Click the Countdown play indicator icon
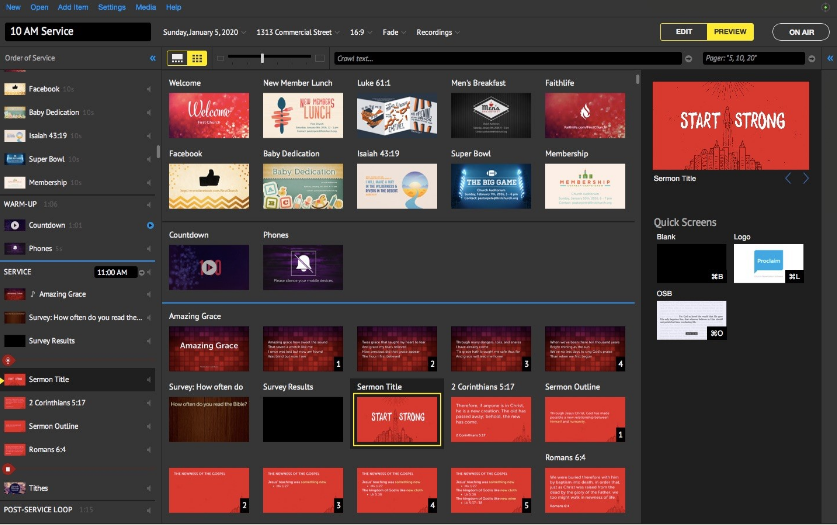 tap(151, 226)
